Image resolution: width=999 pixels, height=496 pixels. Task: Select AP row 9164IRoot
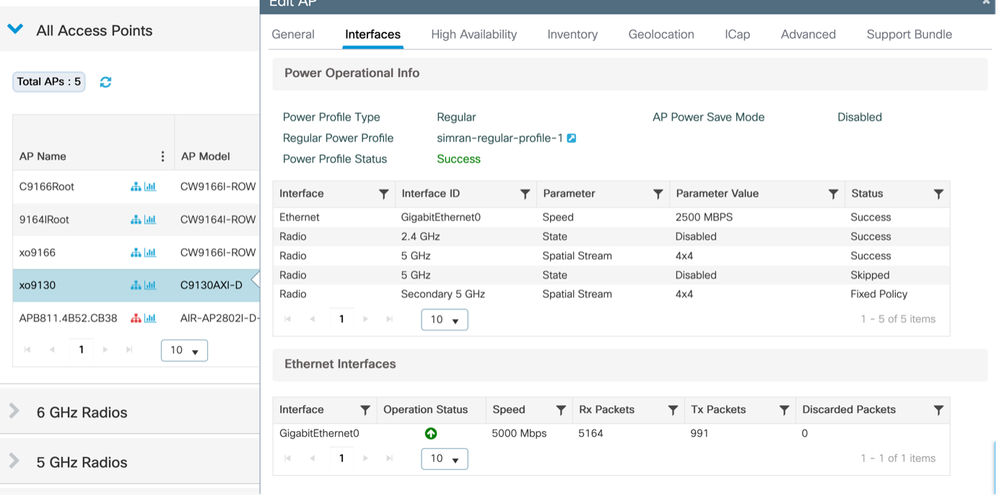coord(136,220)
